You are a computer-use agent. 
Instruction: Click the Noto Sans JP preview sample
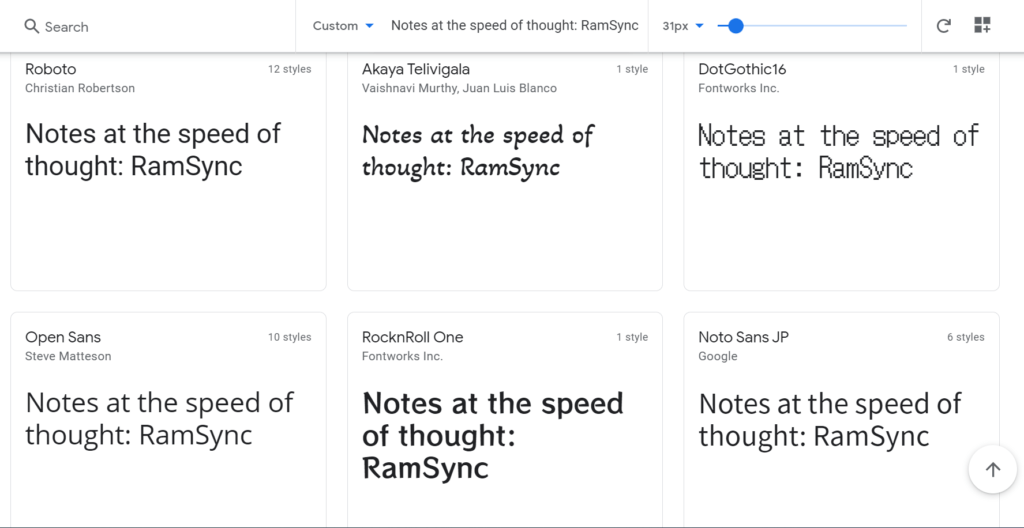click(830, 420)
